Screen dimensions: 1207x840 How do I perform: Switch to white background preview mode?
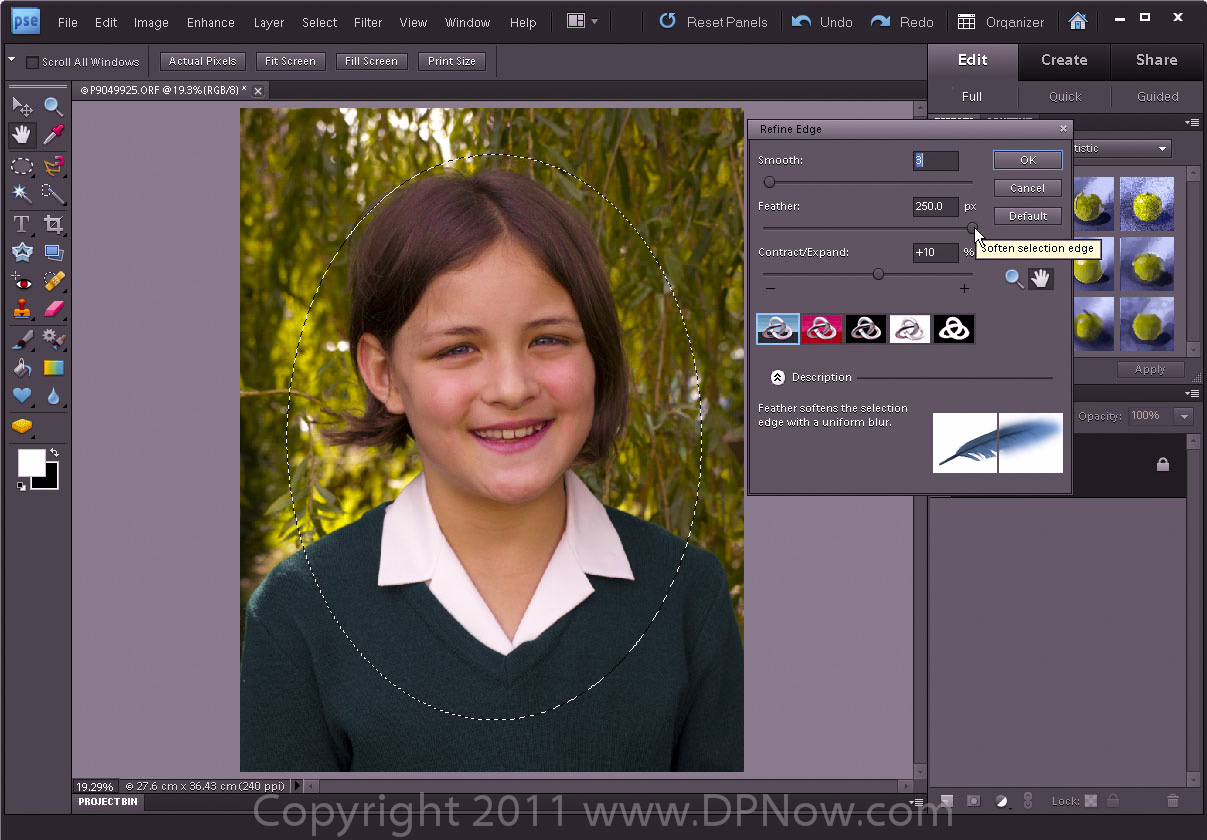click(910, 329)
